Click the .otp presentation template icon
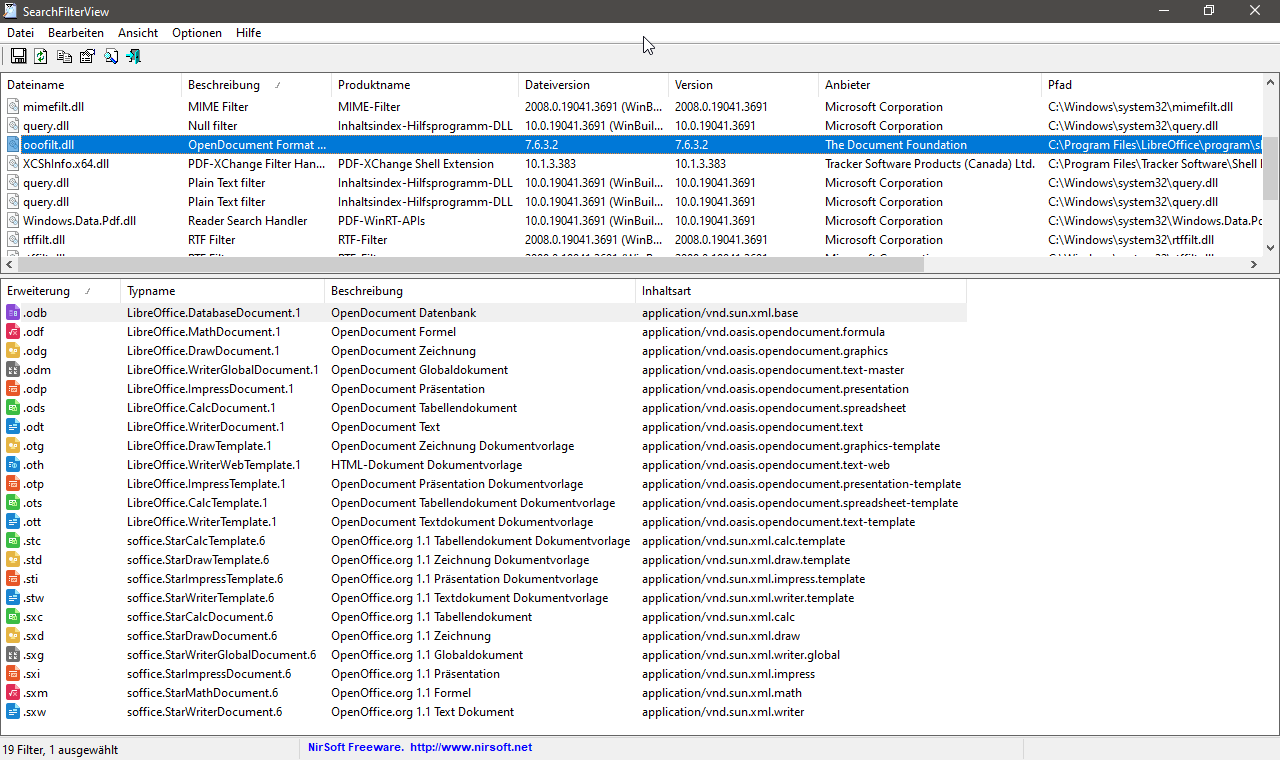Screen dimensions: 1280x760 coord(13,484)
